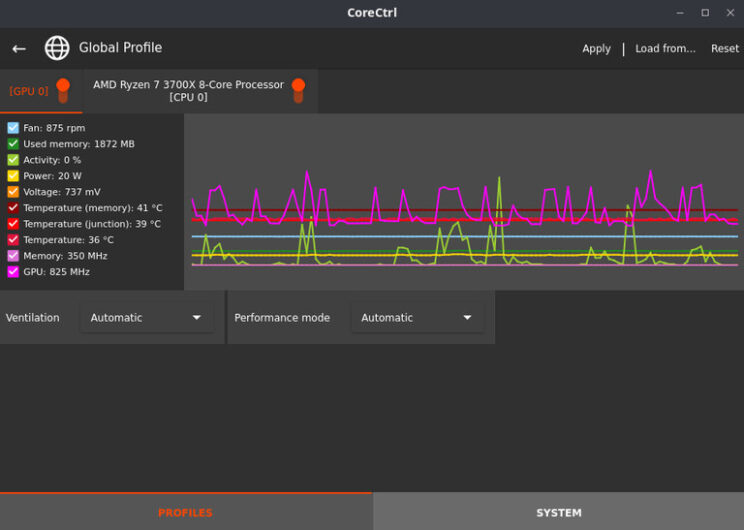This screenshot has width=744, height=530.
Task: Uncheck the Fan 875 rpm checkbox
Action: click(x=13, y=128)
